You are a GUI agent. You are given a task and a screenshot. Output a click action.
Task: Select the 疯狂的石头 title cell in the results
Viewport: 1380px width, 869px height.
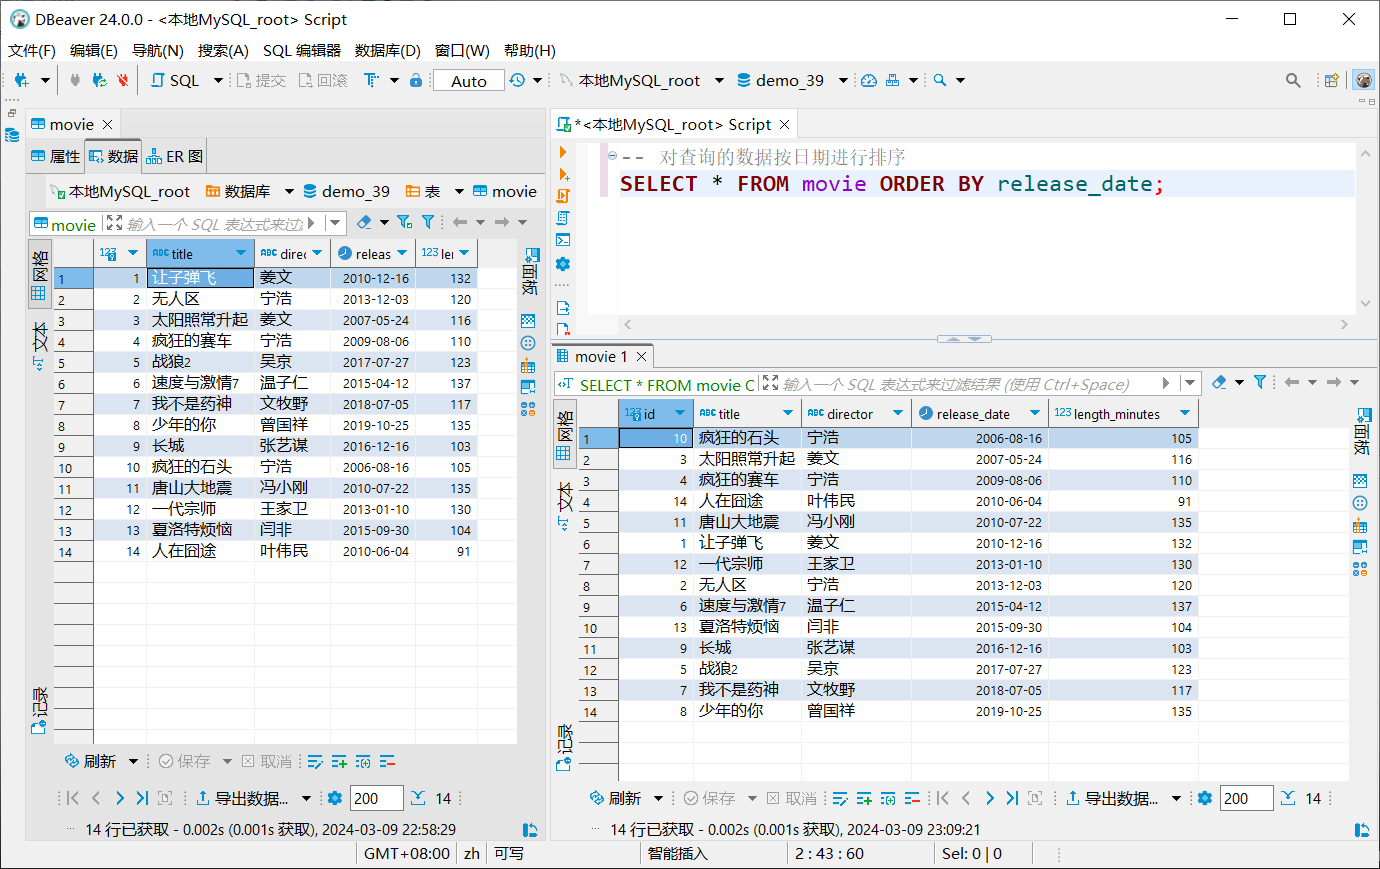[748, 438]
